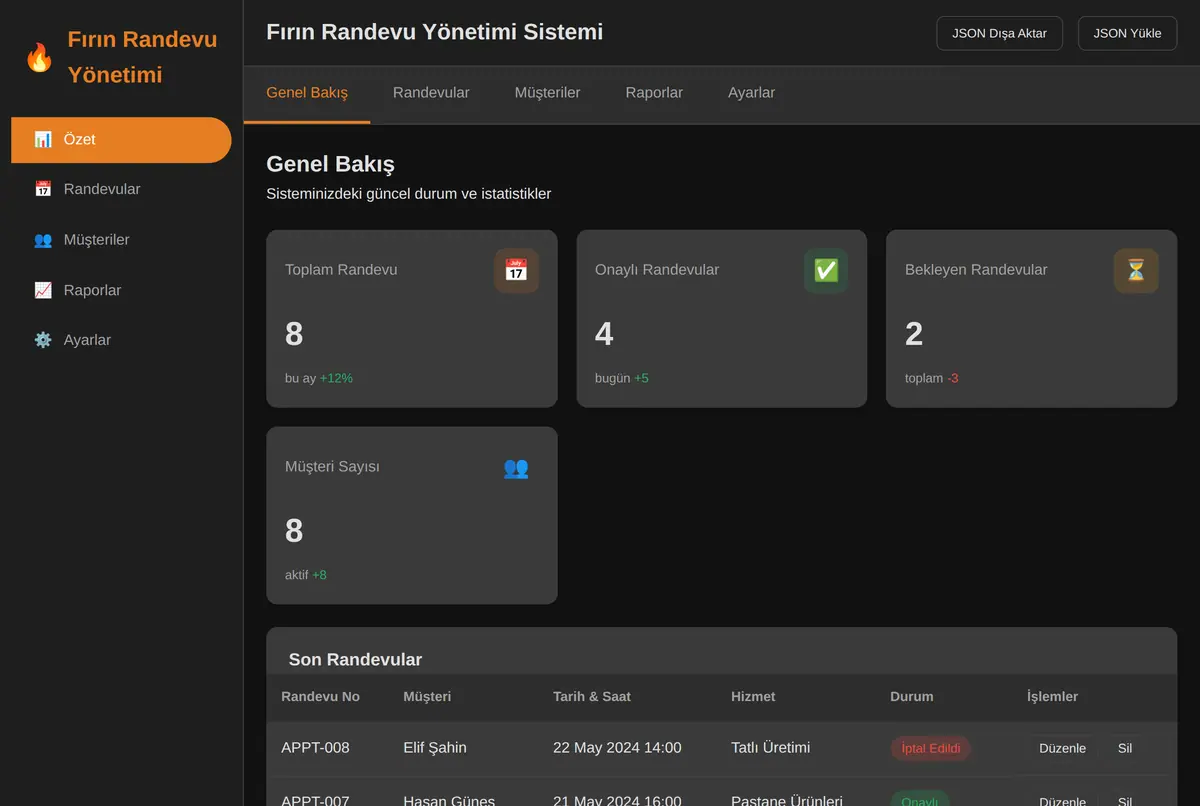Click the İptal Edildi status badge

931,748
